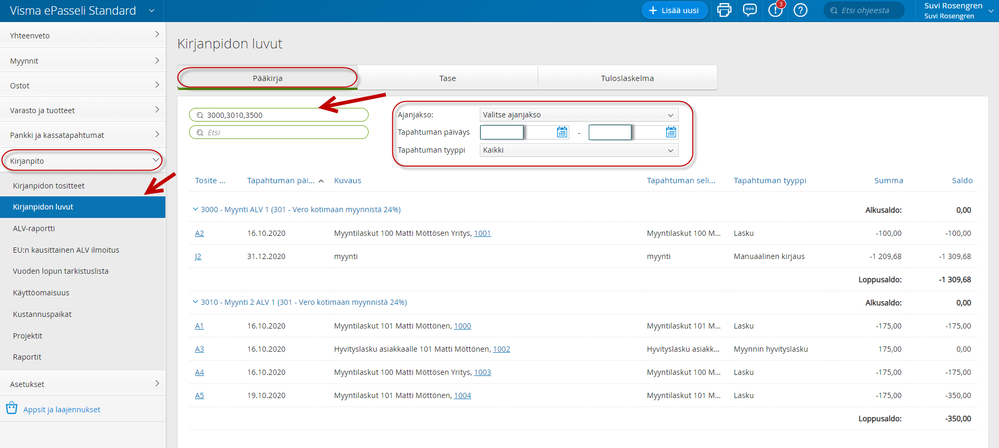Open voucher A5 link
The height and width of the screenshot is (448, 999).
[x=199, y=395]
